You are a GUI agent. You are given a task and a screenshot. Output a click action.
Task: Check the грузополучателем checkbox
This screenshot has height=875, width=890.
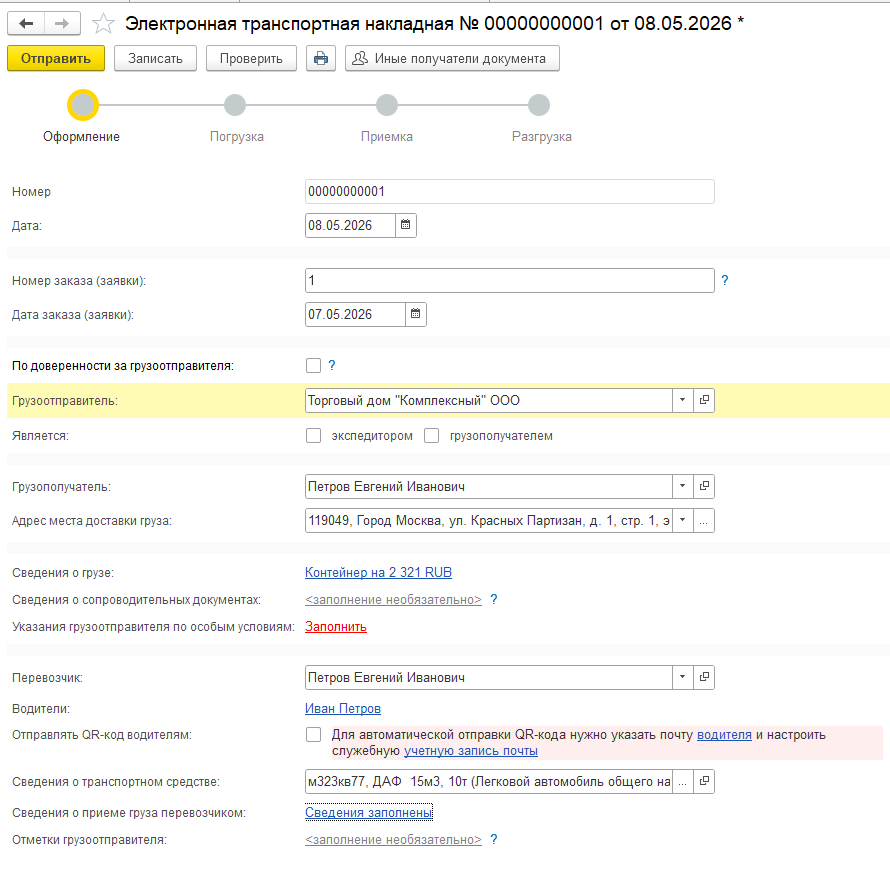click(431, 436)
